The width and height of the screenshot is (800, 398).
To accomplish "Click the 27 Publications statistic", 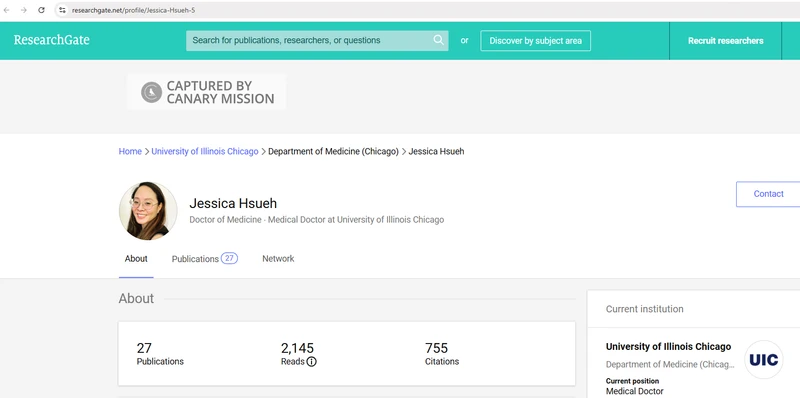I will 160,354.
